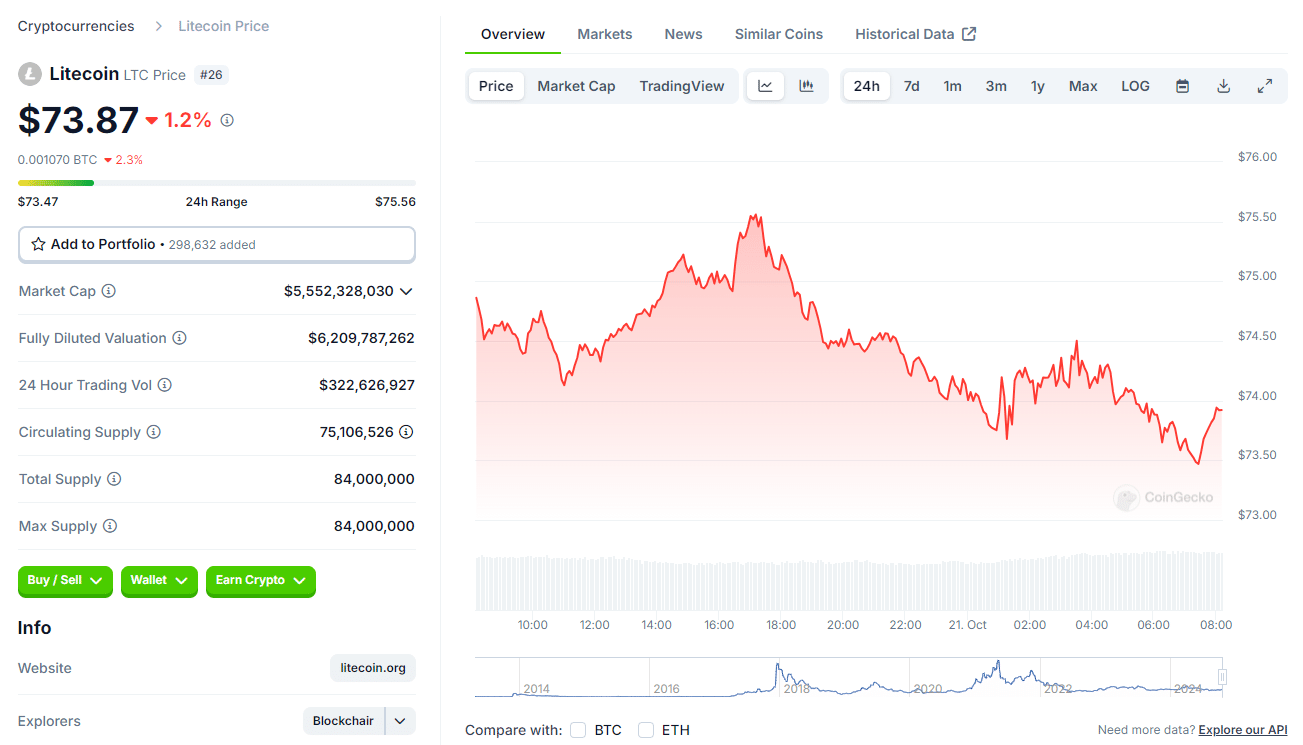Click the Litecoin logo icon
Image resolution: width=1303 pixels, height=745 pixels.
tap(30, 74)
